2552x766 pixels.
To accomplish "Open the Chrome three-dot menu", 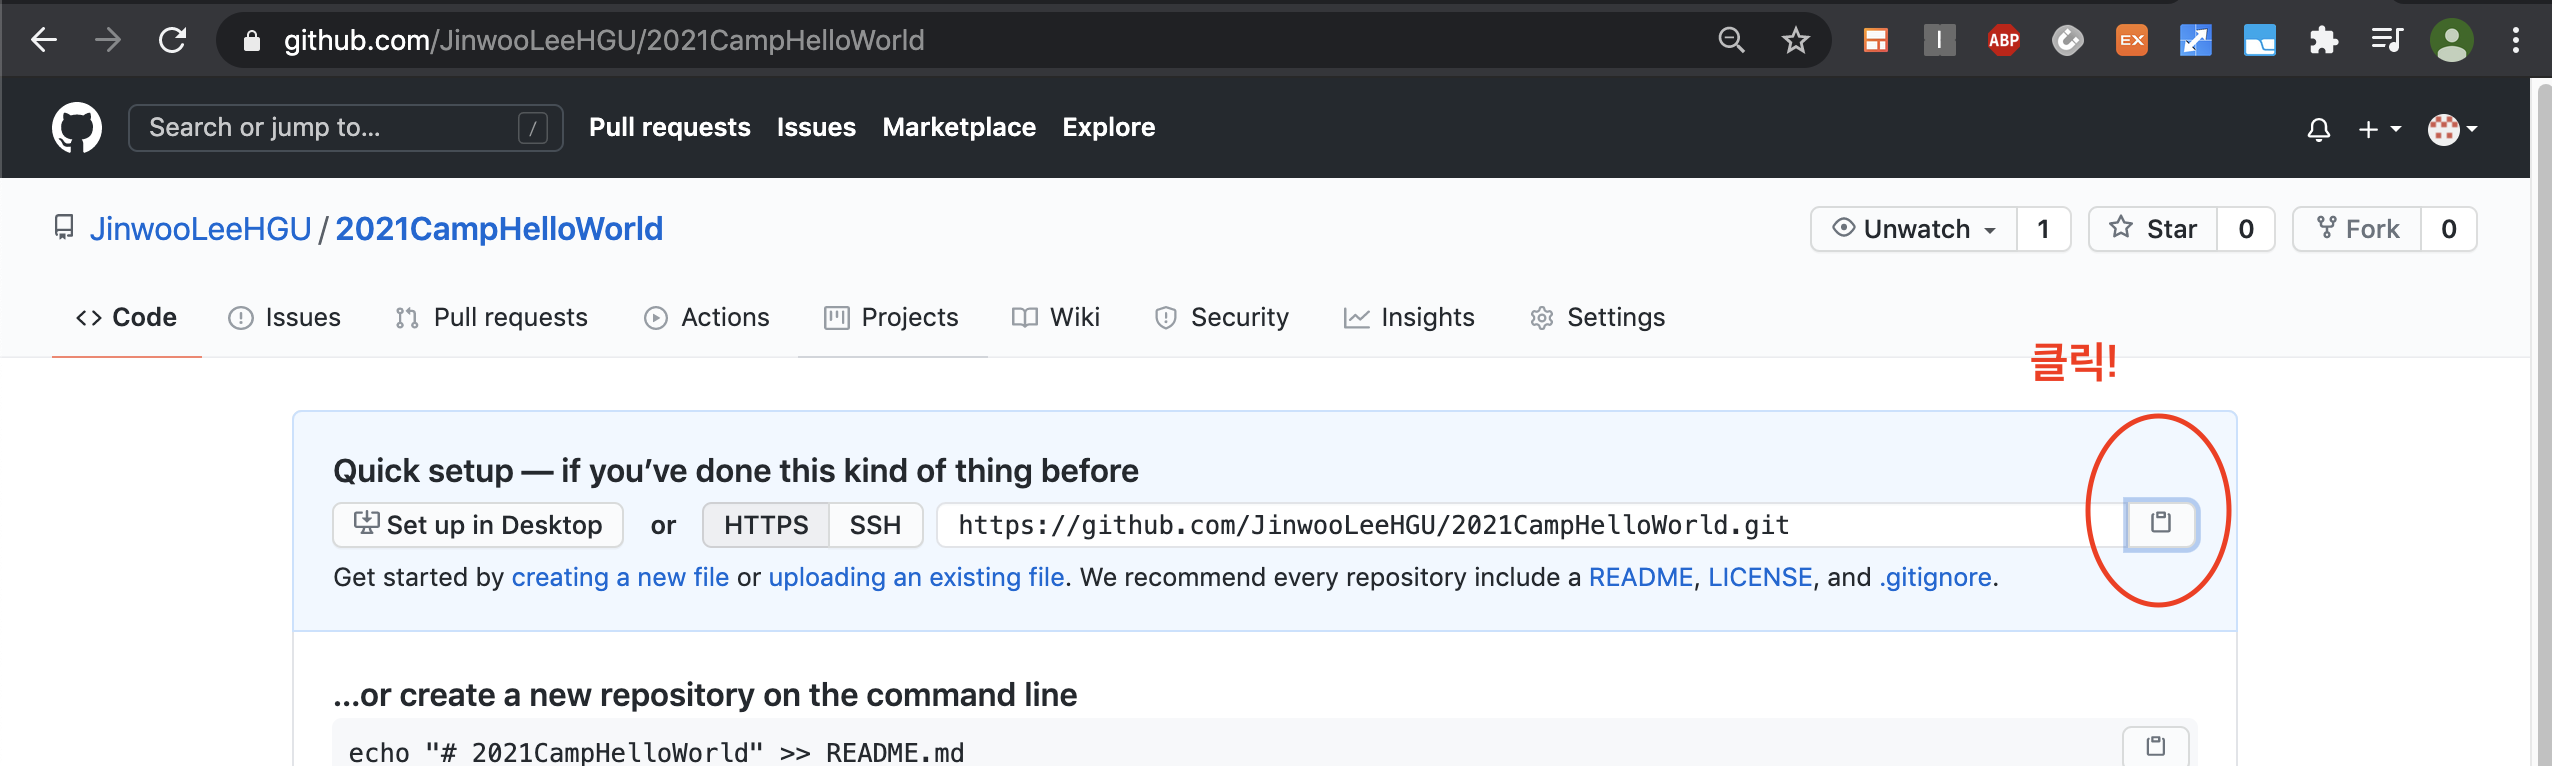I will tap(2515, 40).
